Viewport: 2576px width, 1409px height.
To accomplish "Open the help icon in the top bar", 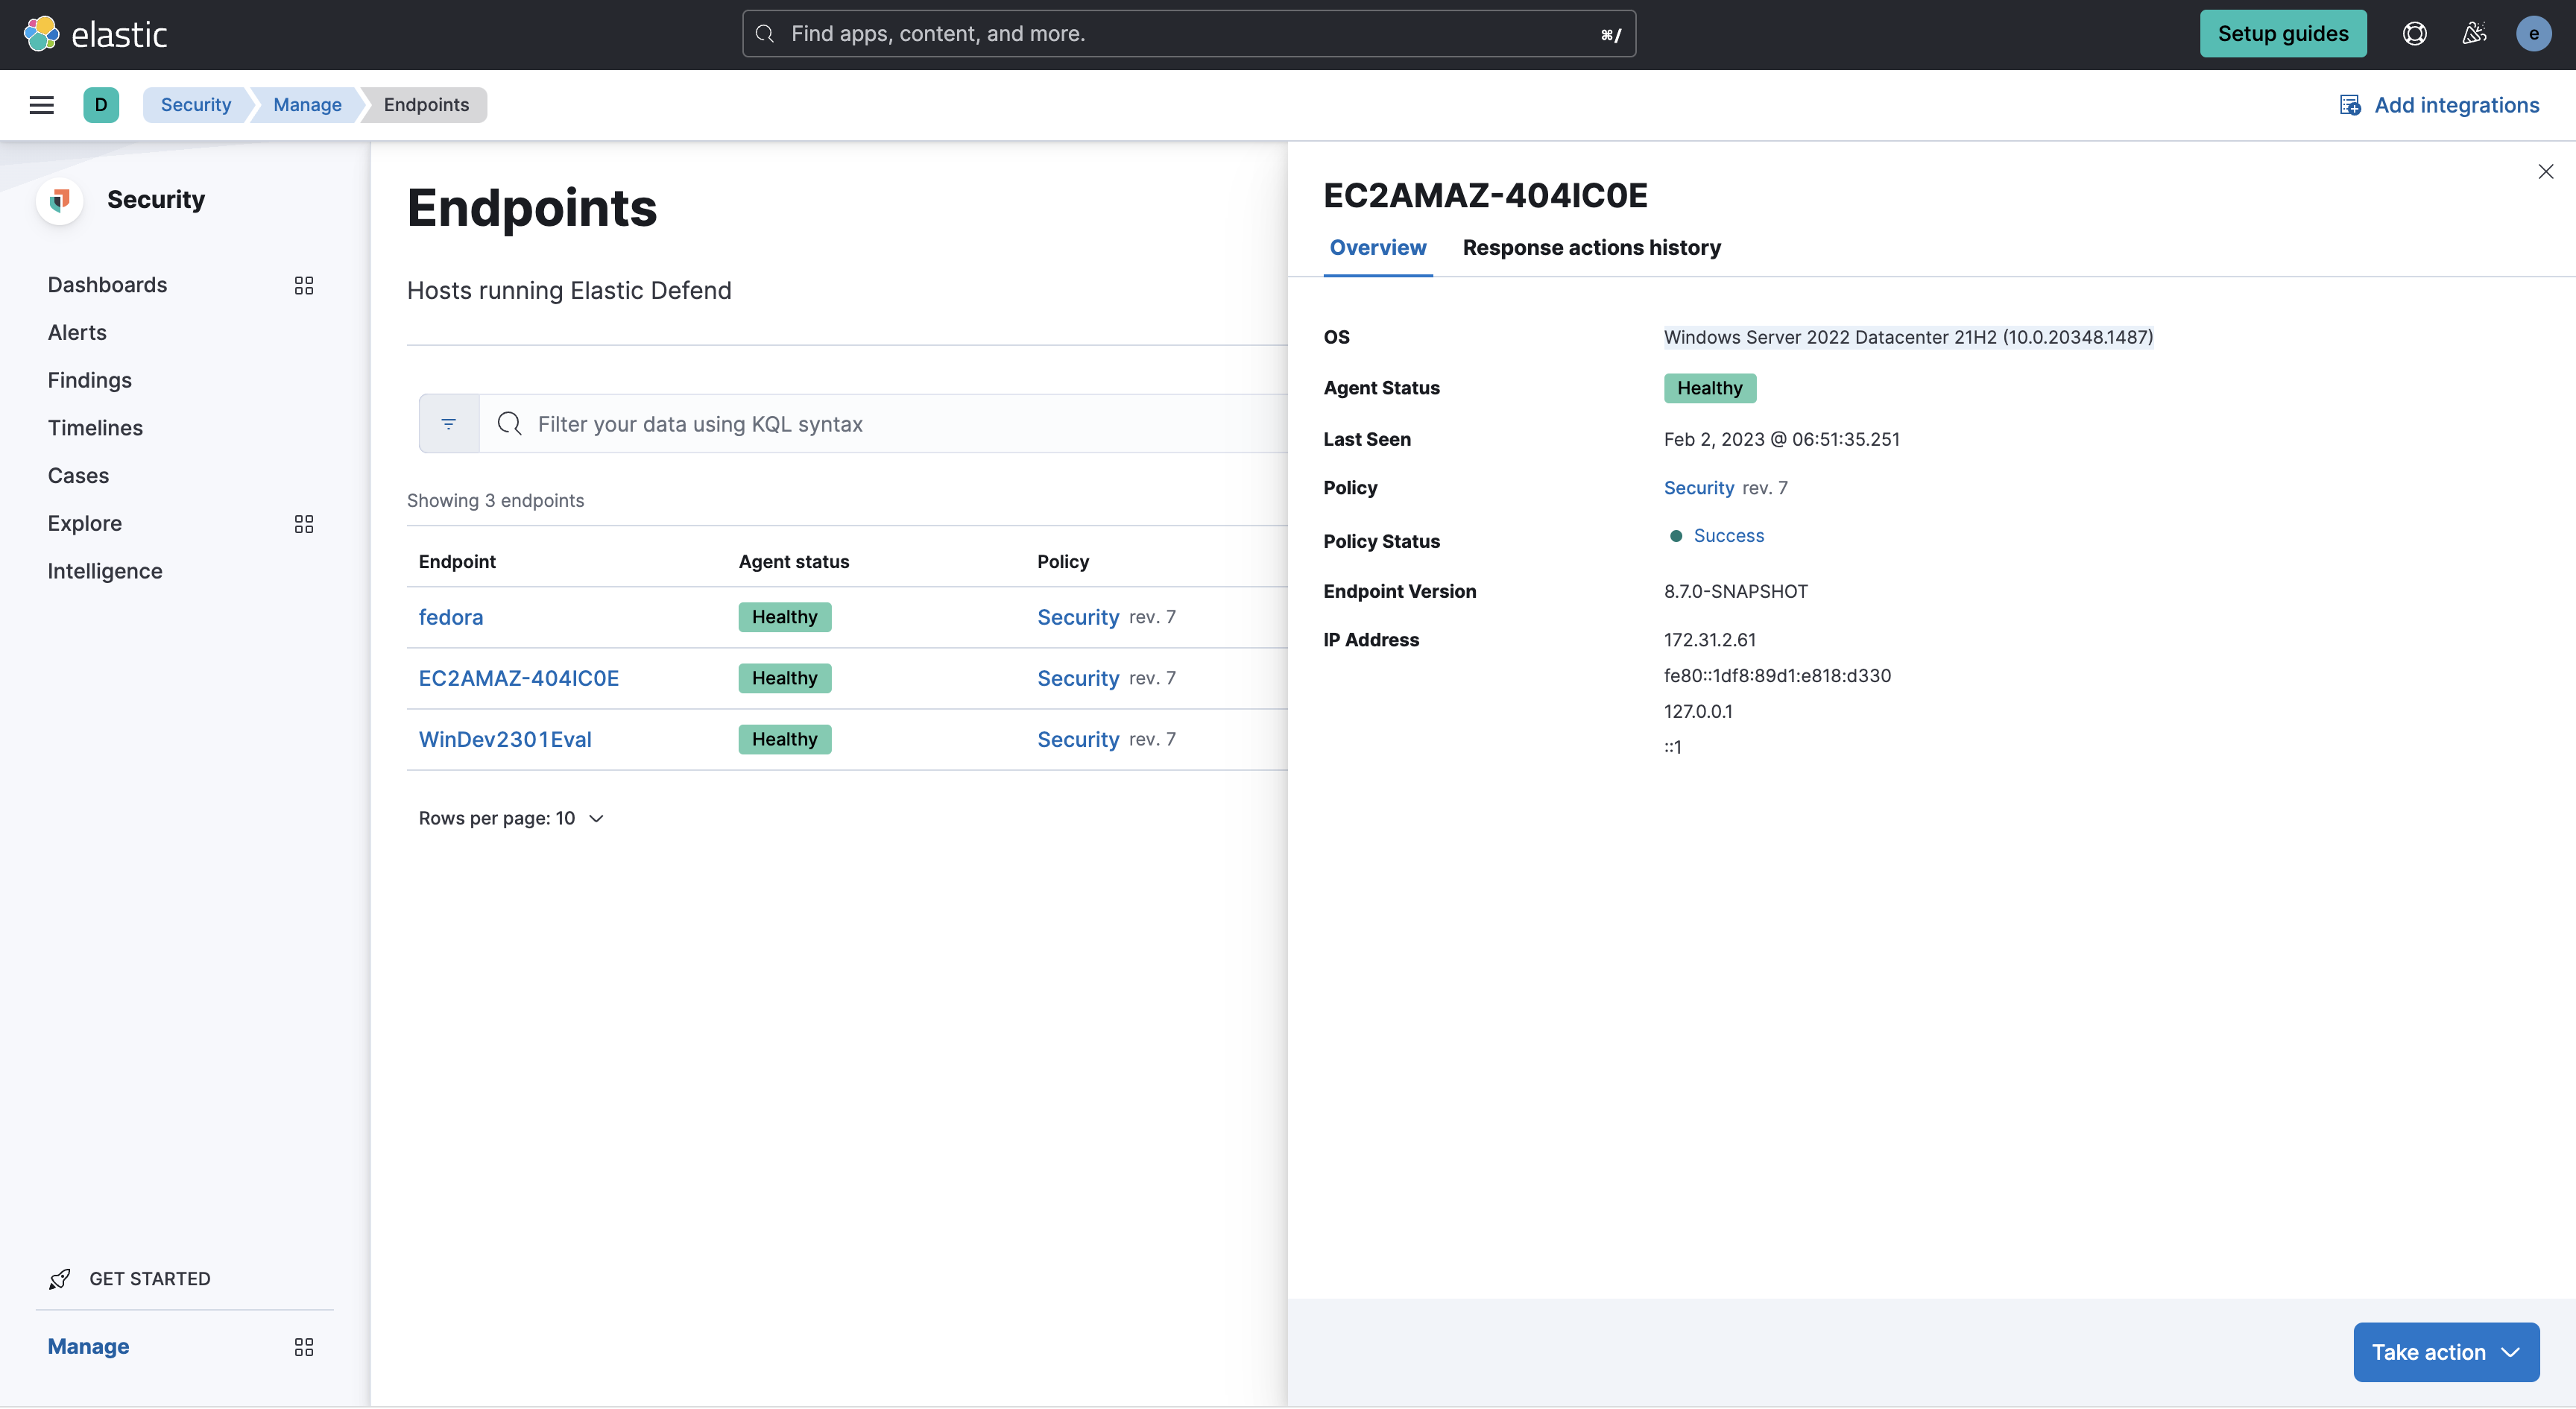I will [x=2415, y=33].
